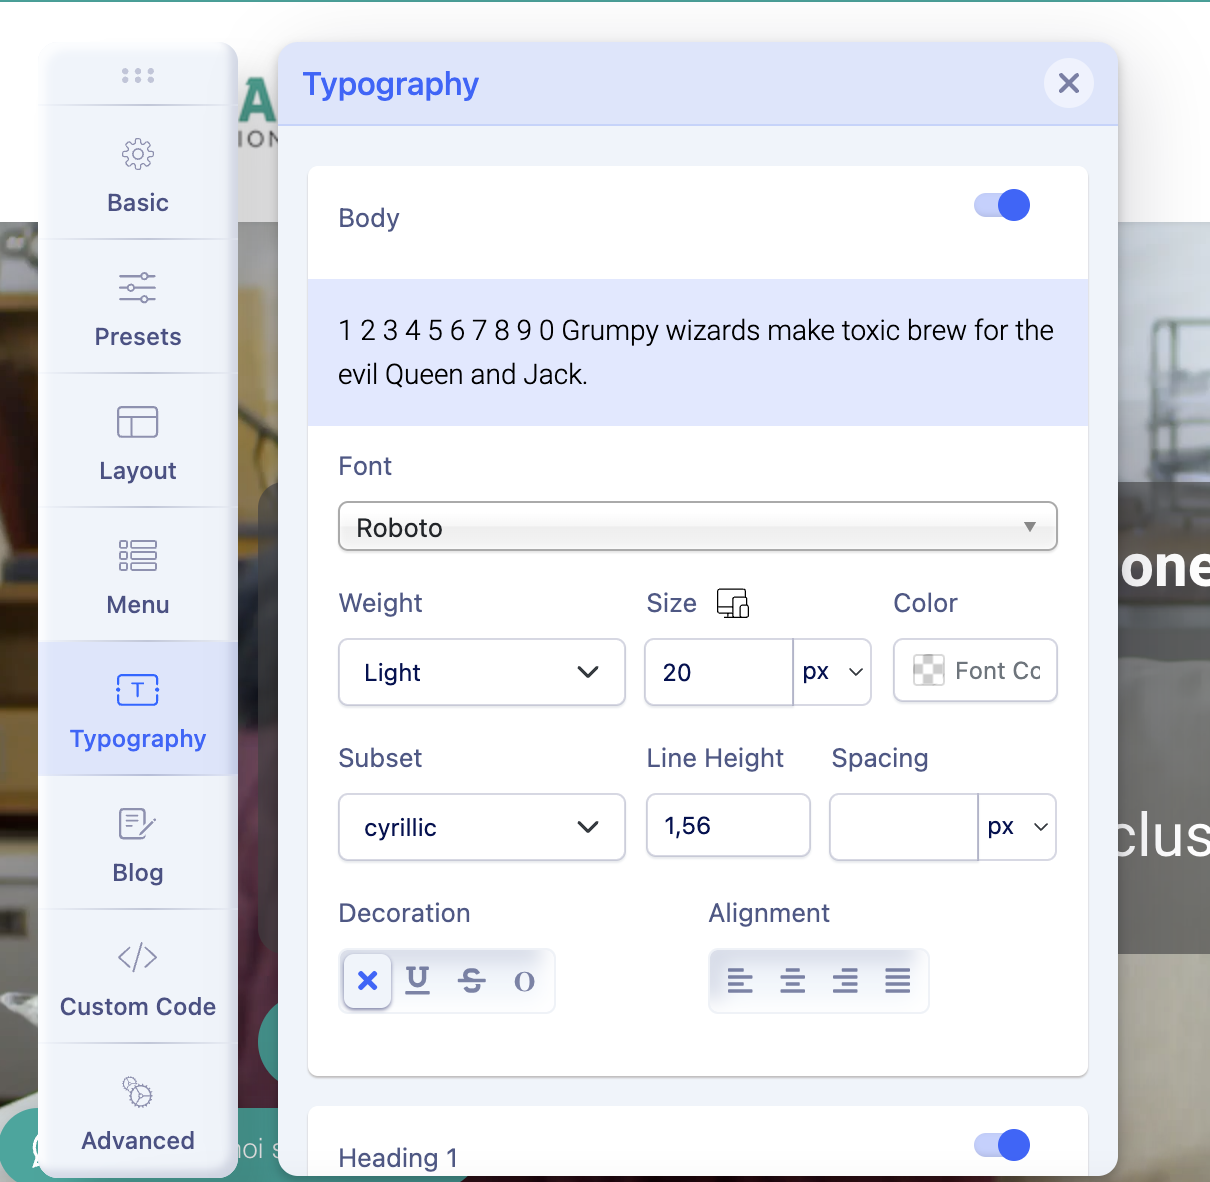Open the Presets section in sidebar
Image resolution: width=1210 pixels, height=1182 pixels.
tap(138, 307)
